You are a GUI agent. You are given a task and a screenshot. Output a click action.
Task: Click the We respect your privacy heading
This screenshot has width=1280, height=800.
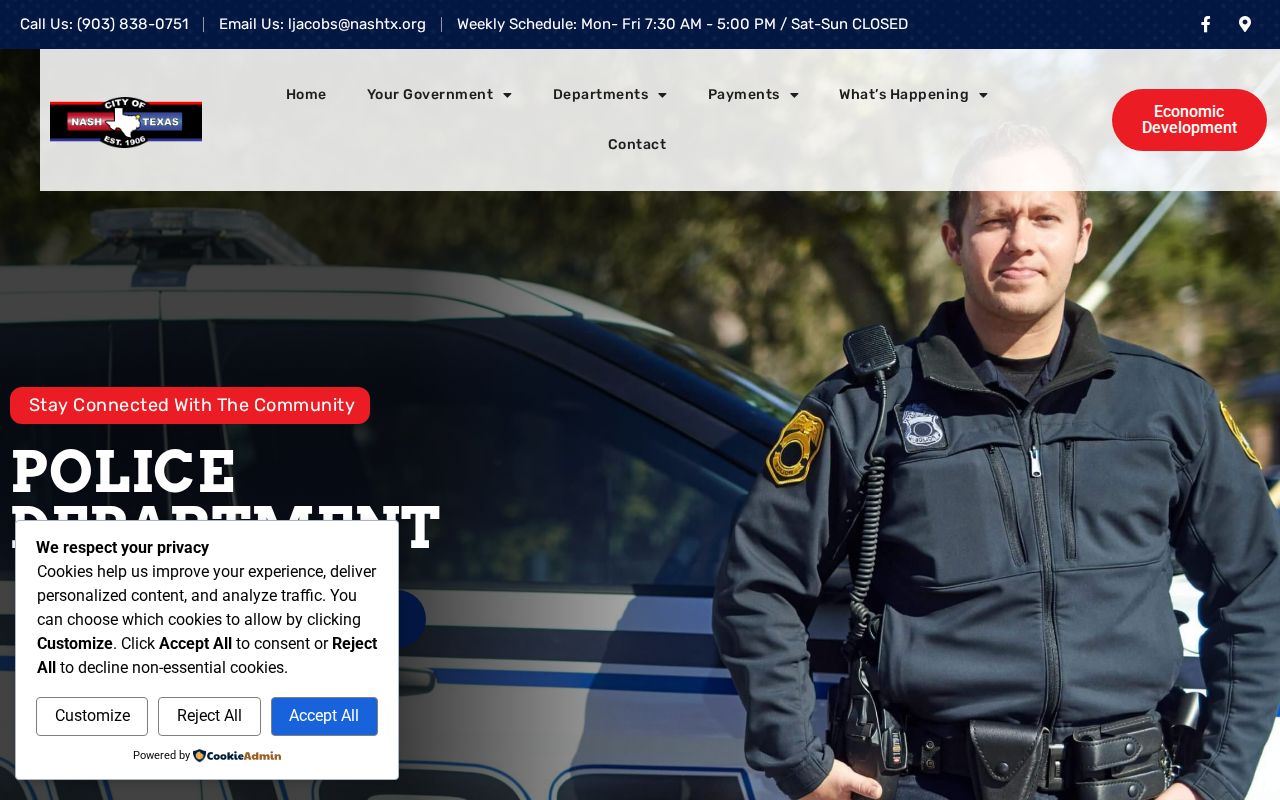pos(123,547)
